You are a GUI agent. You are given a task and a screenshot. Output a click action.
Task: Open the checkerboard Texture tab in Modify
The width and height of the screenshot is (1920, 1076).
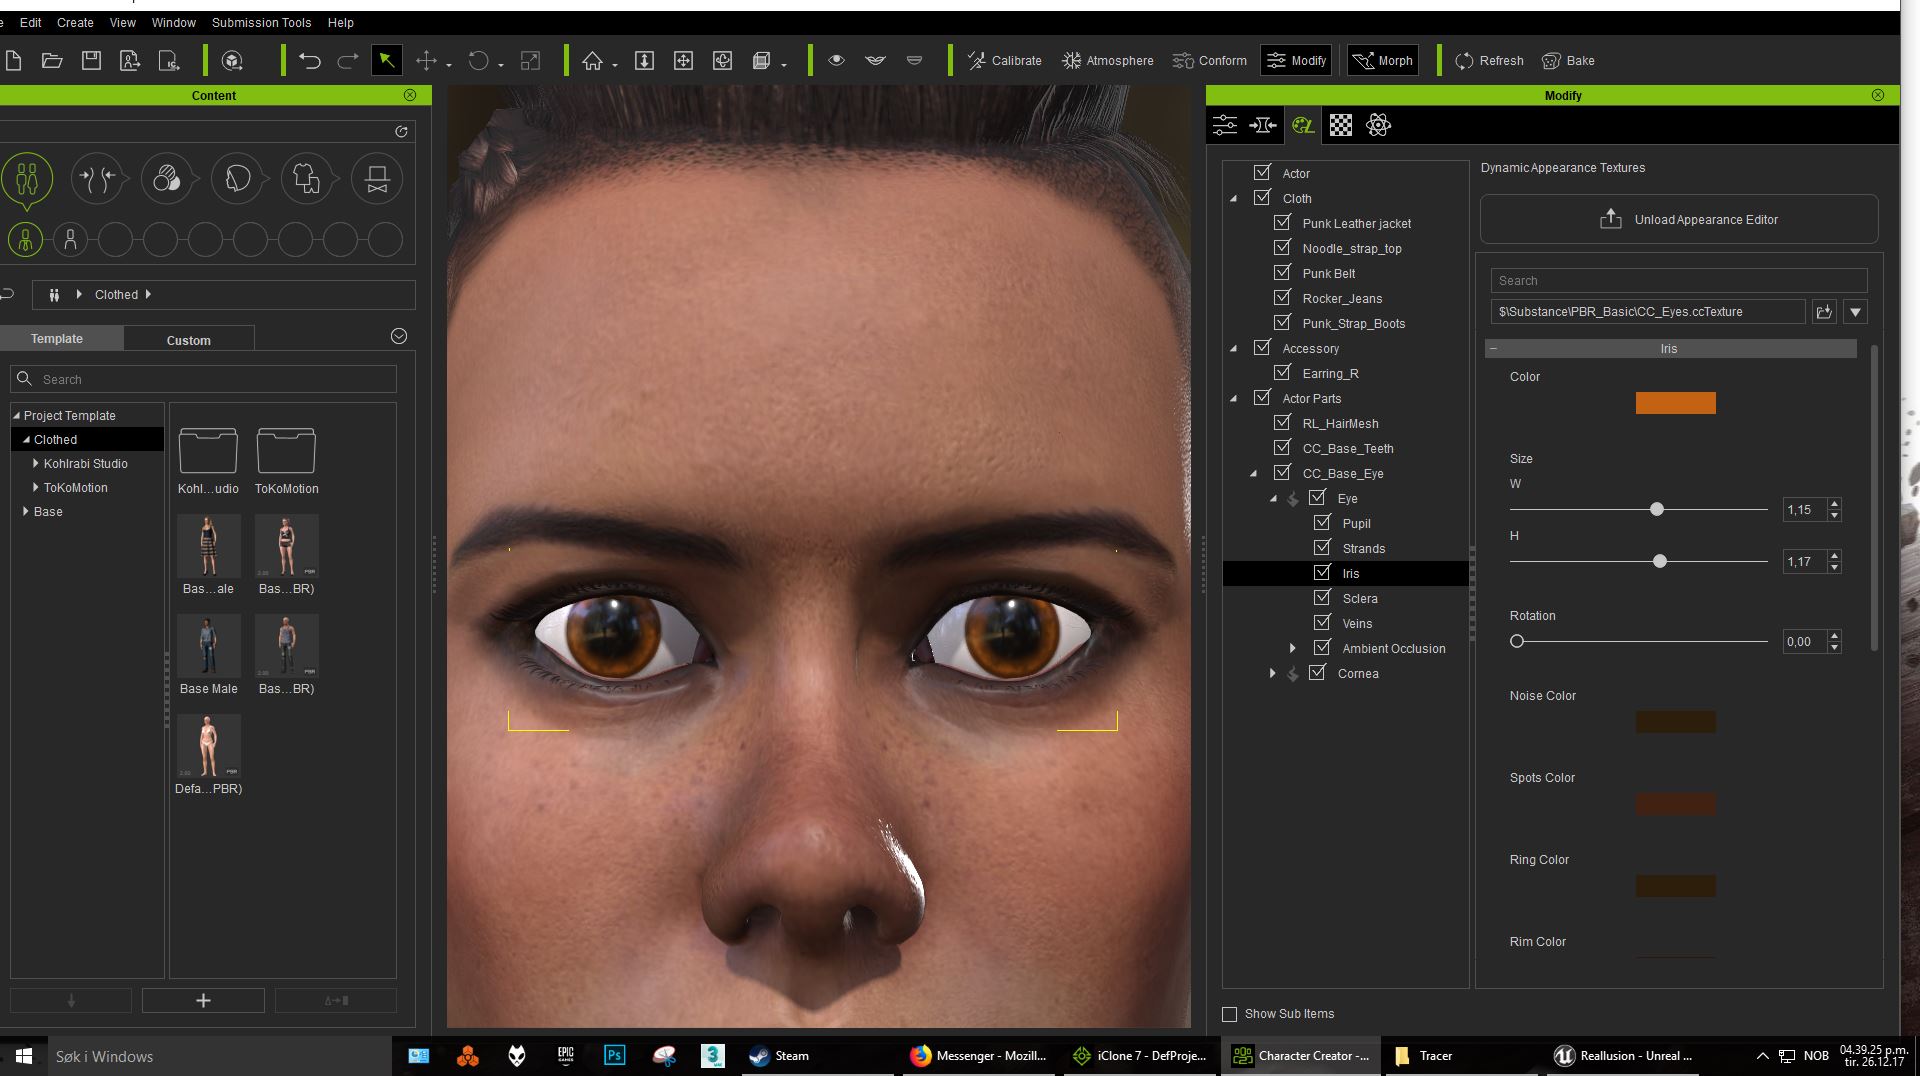click(1341, 125)
